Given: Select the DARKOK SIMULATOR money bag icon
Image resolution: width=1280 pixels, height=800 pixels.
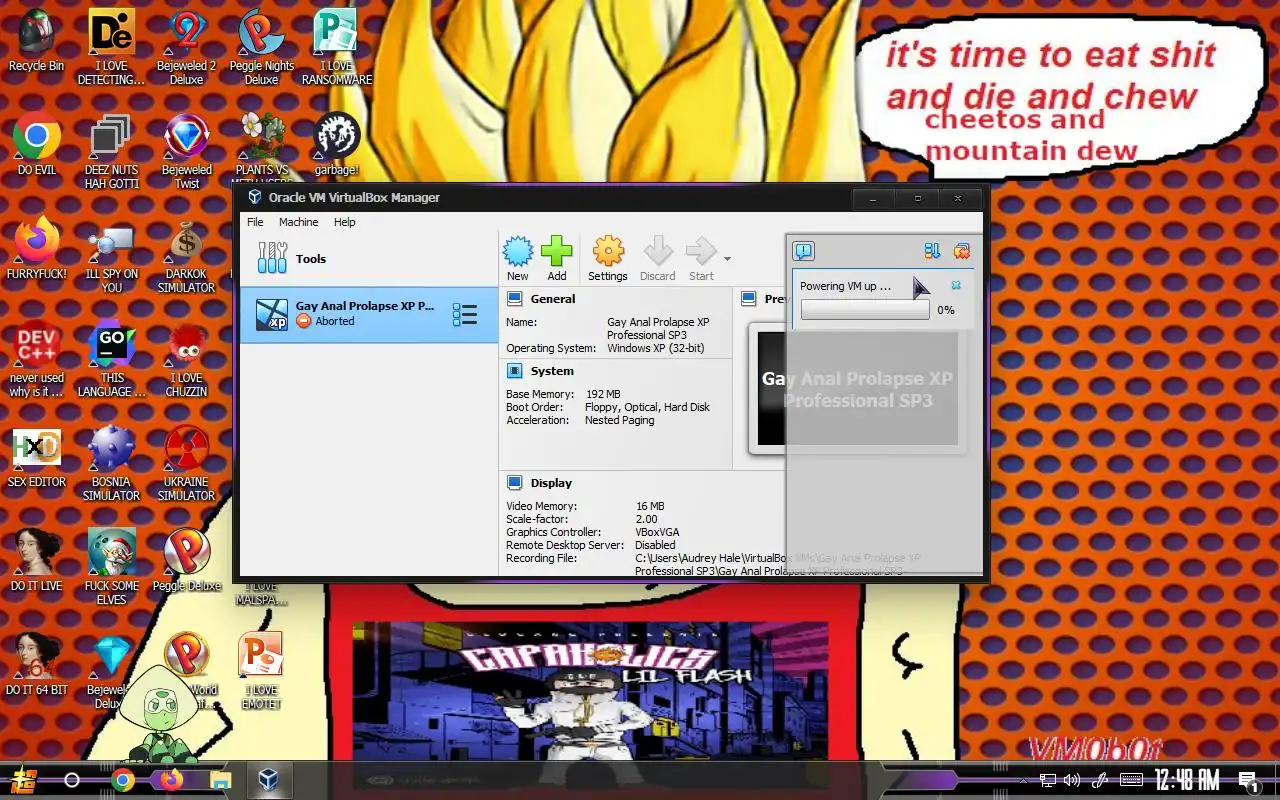Looking at the screenshot, I should tap(186, 258).
